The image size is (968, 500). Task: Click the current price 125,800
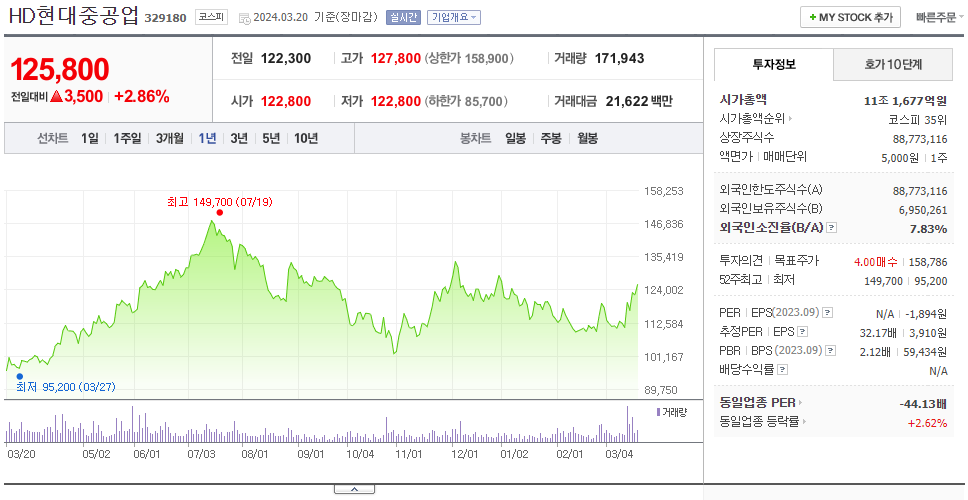(x=60, y=69)
